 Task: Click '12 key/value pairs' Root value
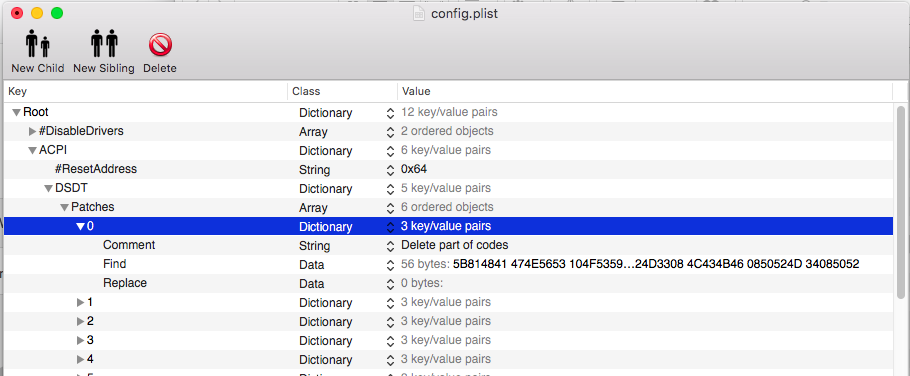pyautogui.click(x=449, y=112)
